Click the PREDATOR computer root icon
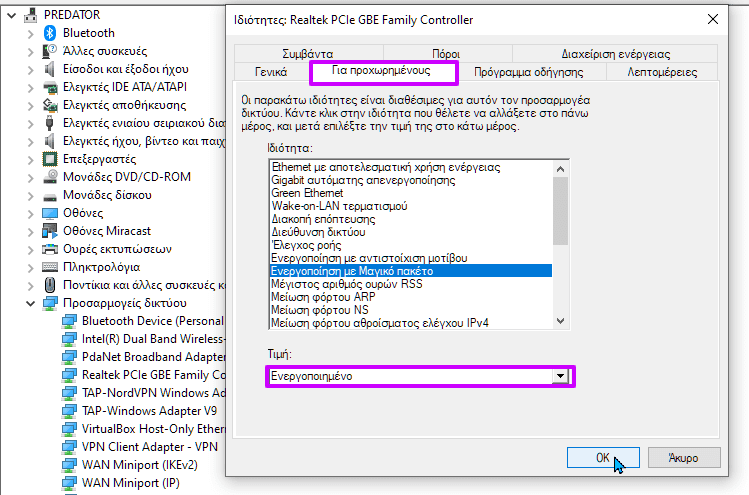 pos(31,15)
